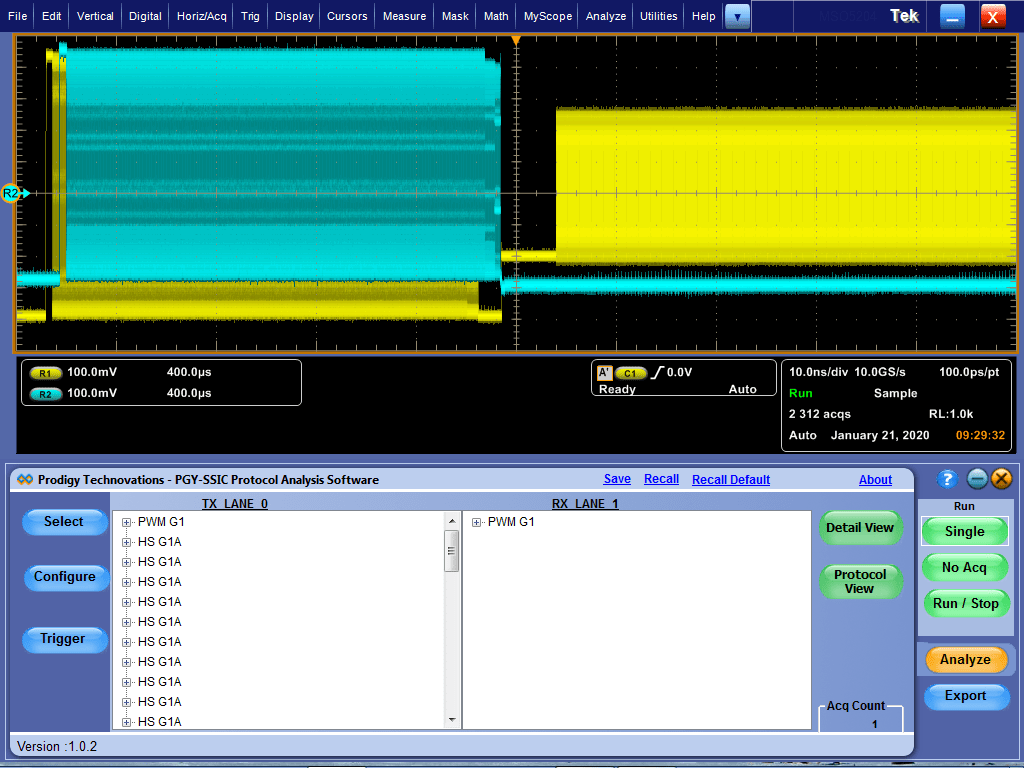Open the Recall Default link

(x=730, y=479)
